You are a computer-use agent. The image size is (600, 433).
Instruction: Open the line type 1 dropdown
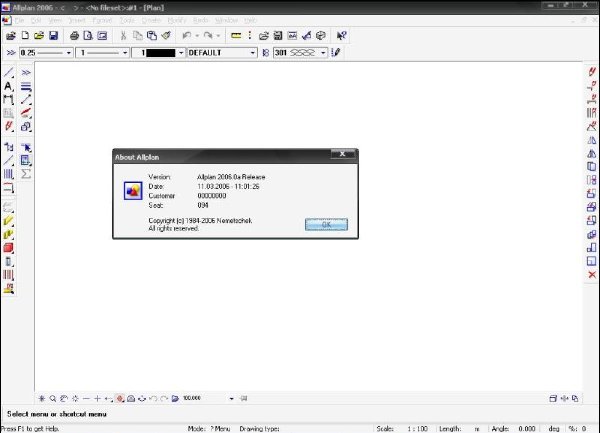click(125, 53)
